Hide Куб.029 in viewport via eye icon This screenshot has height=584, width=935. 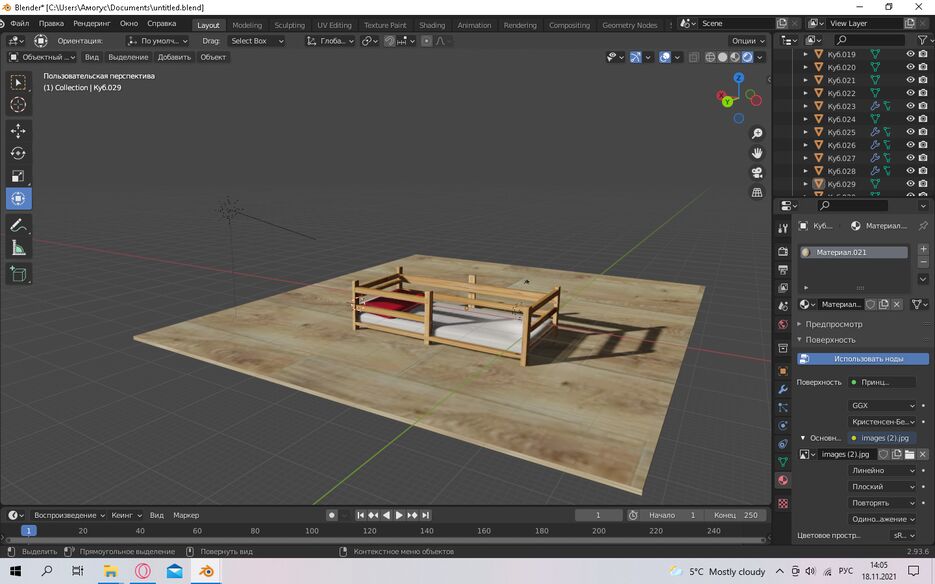tap(910, 184)
